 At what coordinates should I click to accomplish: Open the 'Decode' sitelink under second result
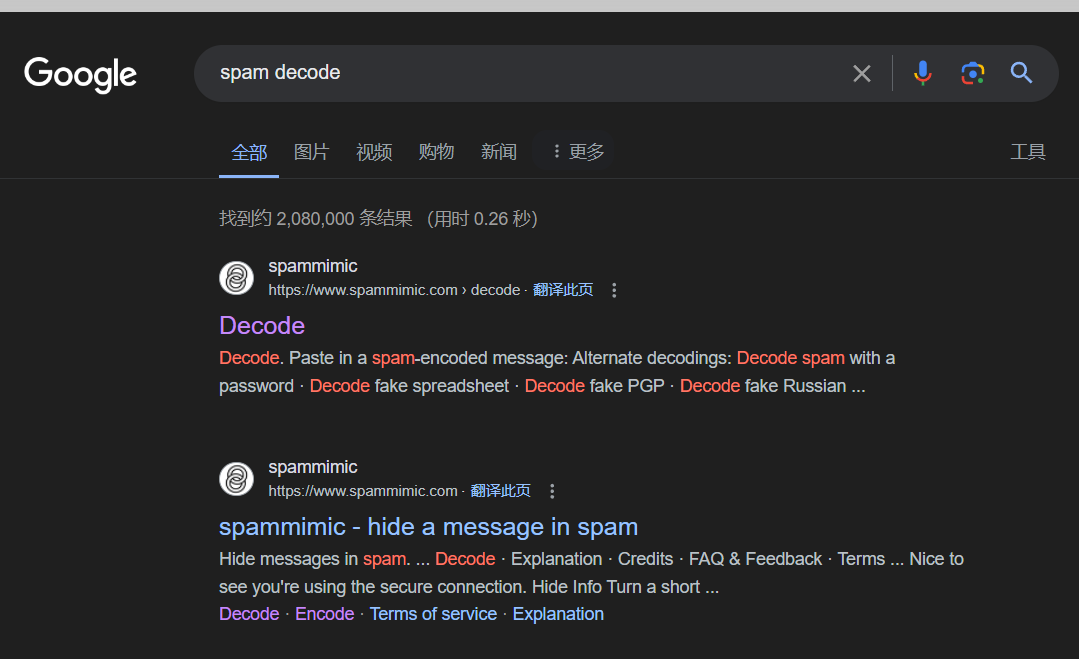coord(249,614)
